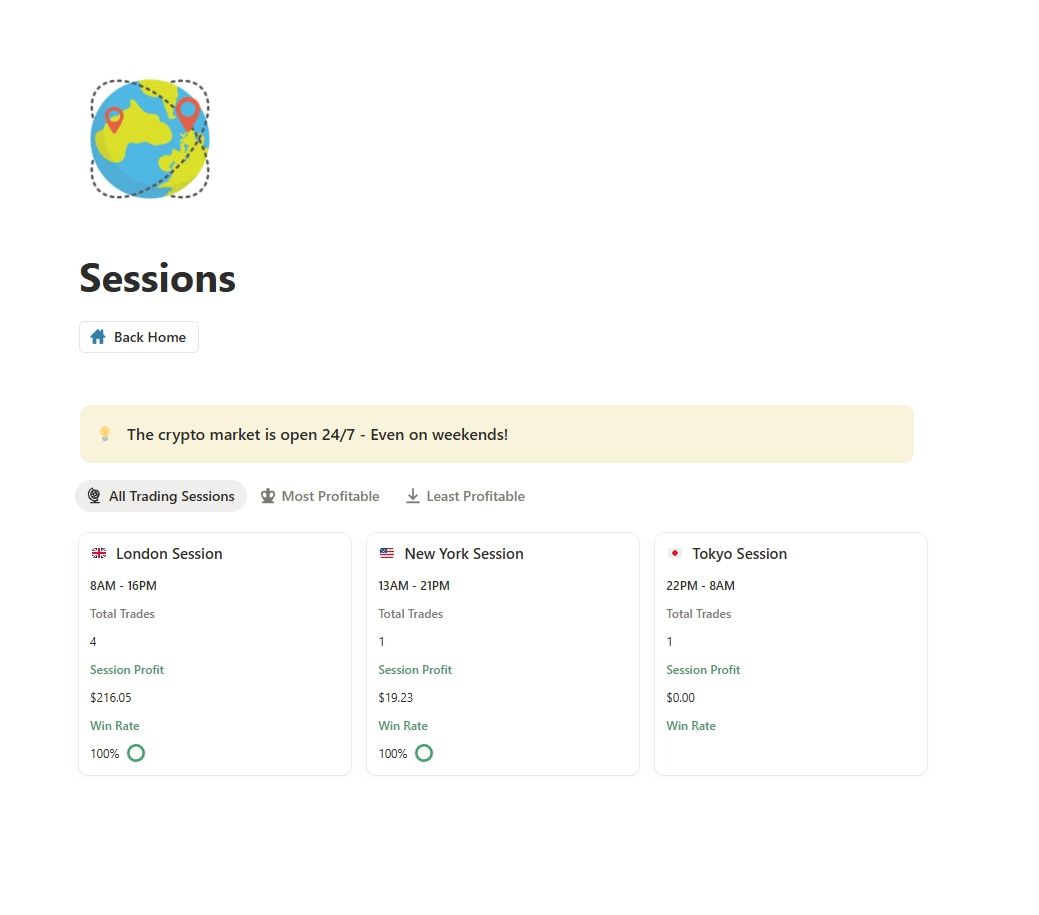The image size is (1039, 915).
Task: Click the trophy icon next to Most Profitable
Action: 267,495
